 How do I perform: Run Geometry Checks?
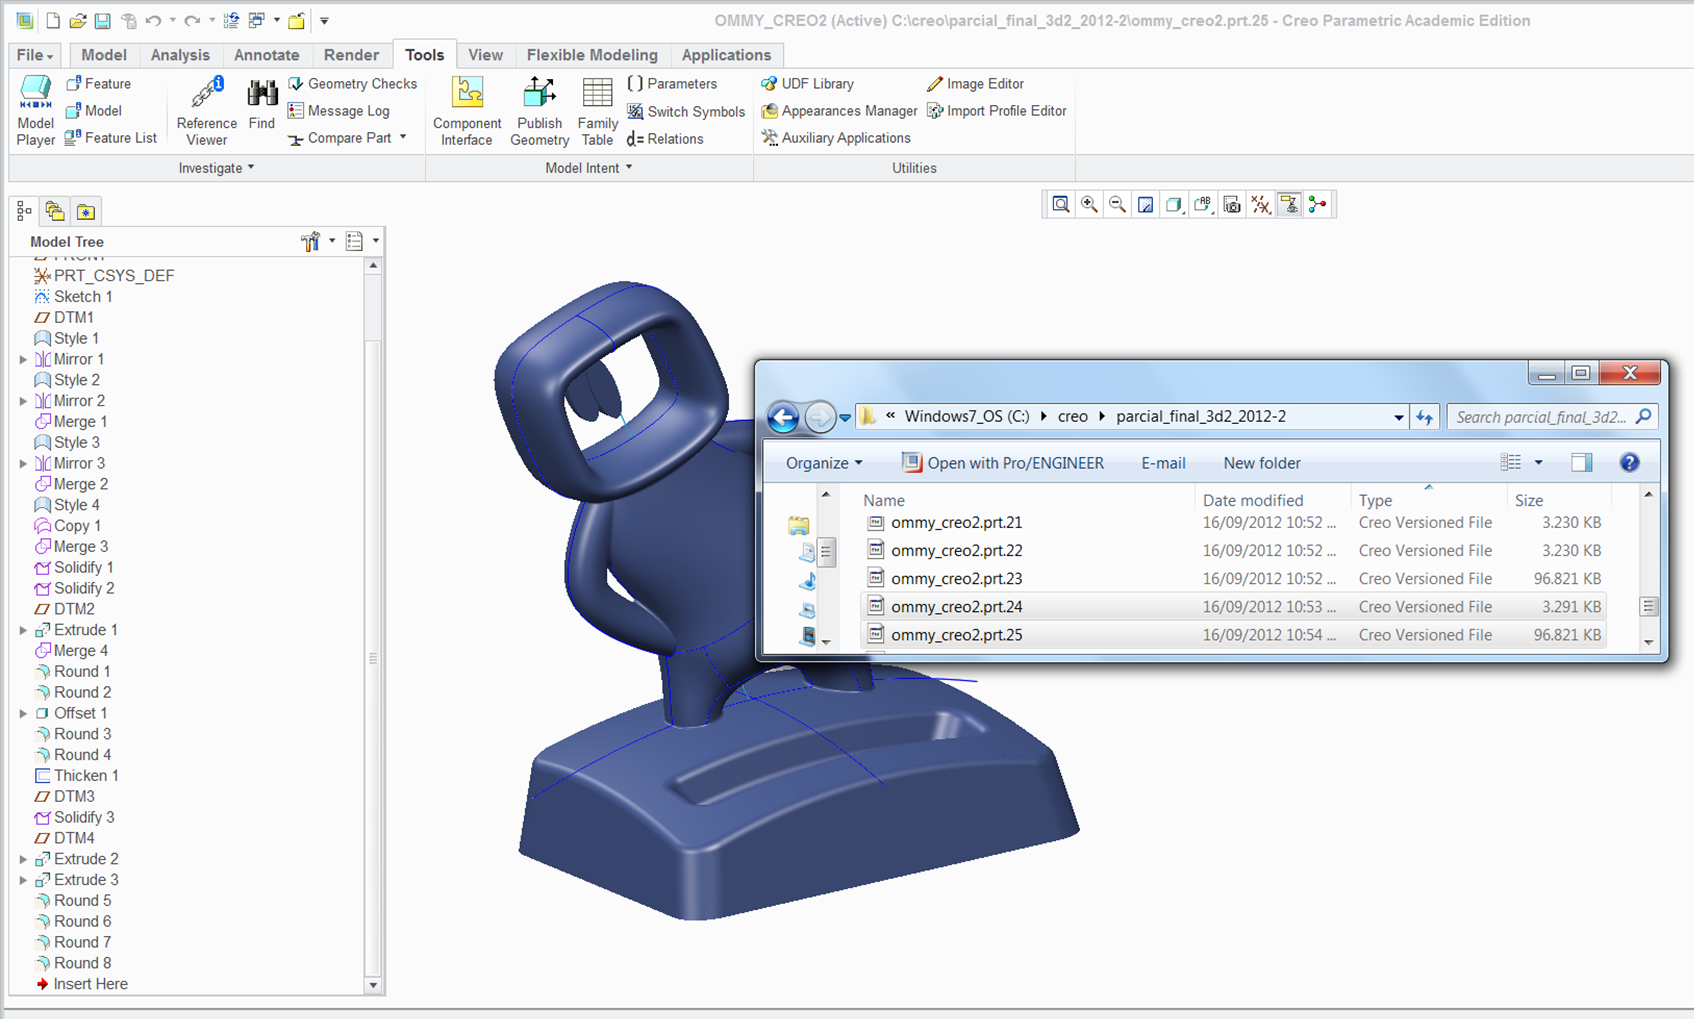coord(352,84)
